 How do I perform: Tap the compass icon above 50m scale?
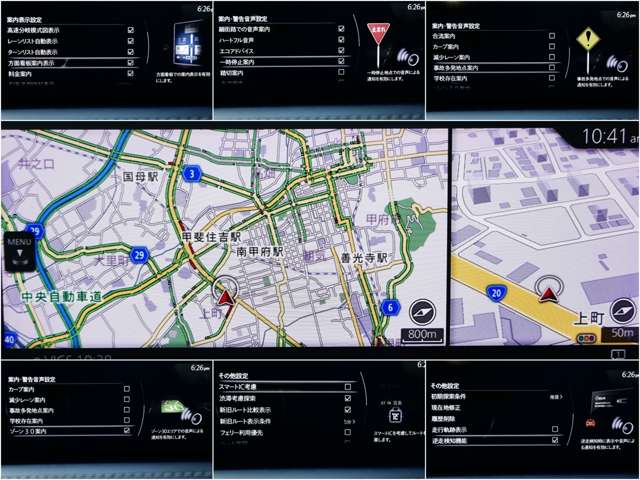pyautogui.click(x=623, y=311)
